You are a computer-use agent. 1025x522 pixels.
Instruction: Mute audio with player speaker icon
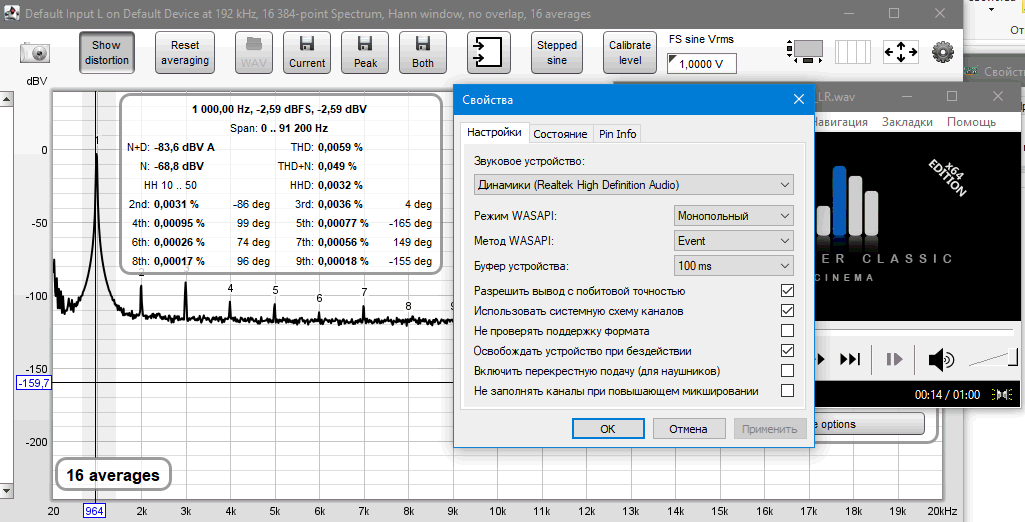[941, 359]
